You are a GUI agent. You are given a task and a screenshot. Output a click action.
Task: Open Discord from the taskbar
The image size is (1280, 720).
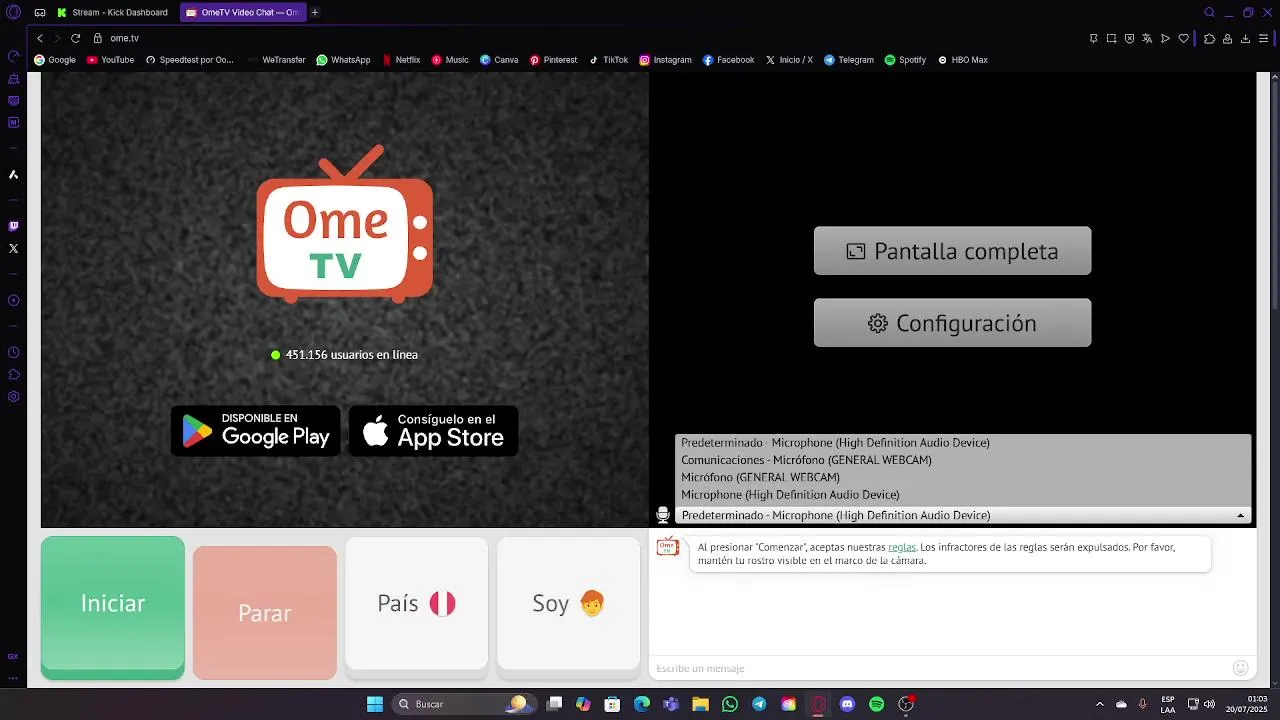[x=848, y=704]
